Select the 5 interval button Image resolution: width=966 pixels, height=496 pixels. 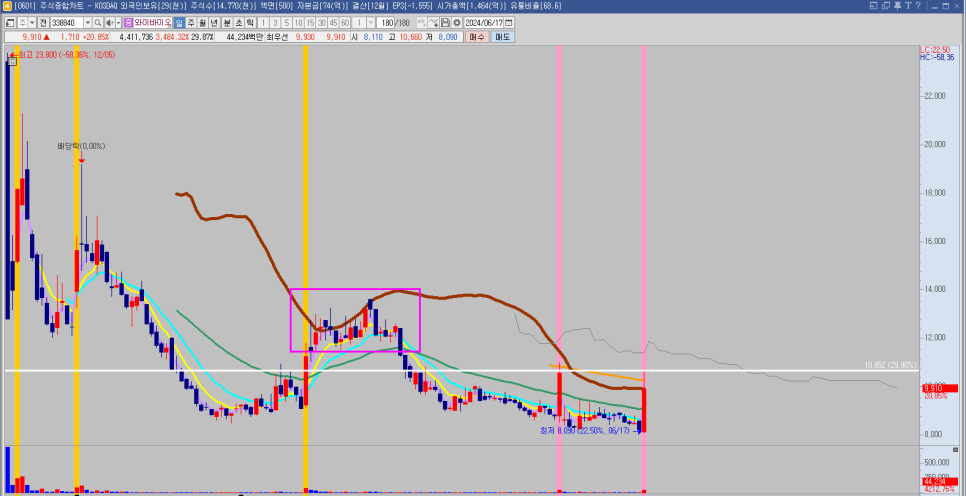coord(286,22)
